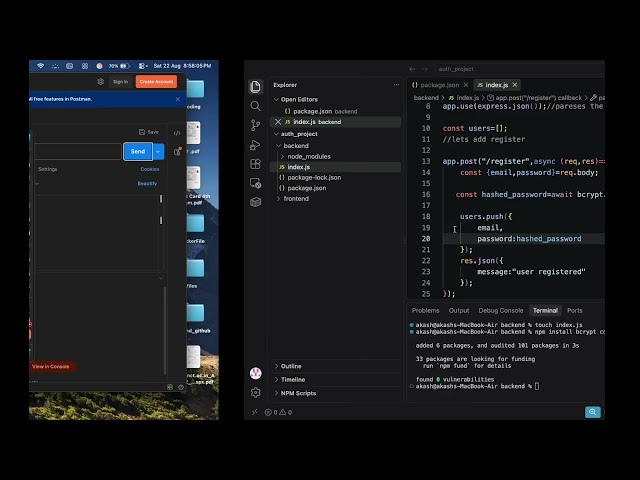
Task: Click code line 20 password:hashed_password
Action: tap(529, 239)
